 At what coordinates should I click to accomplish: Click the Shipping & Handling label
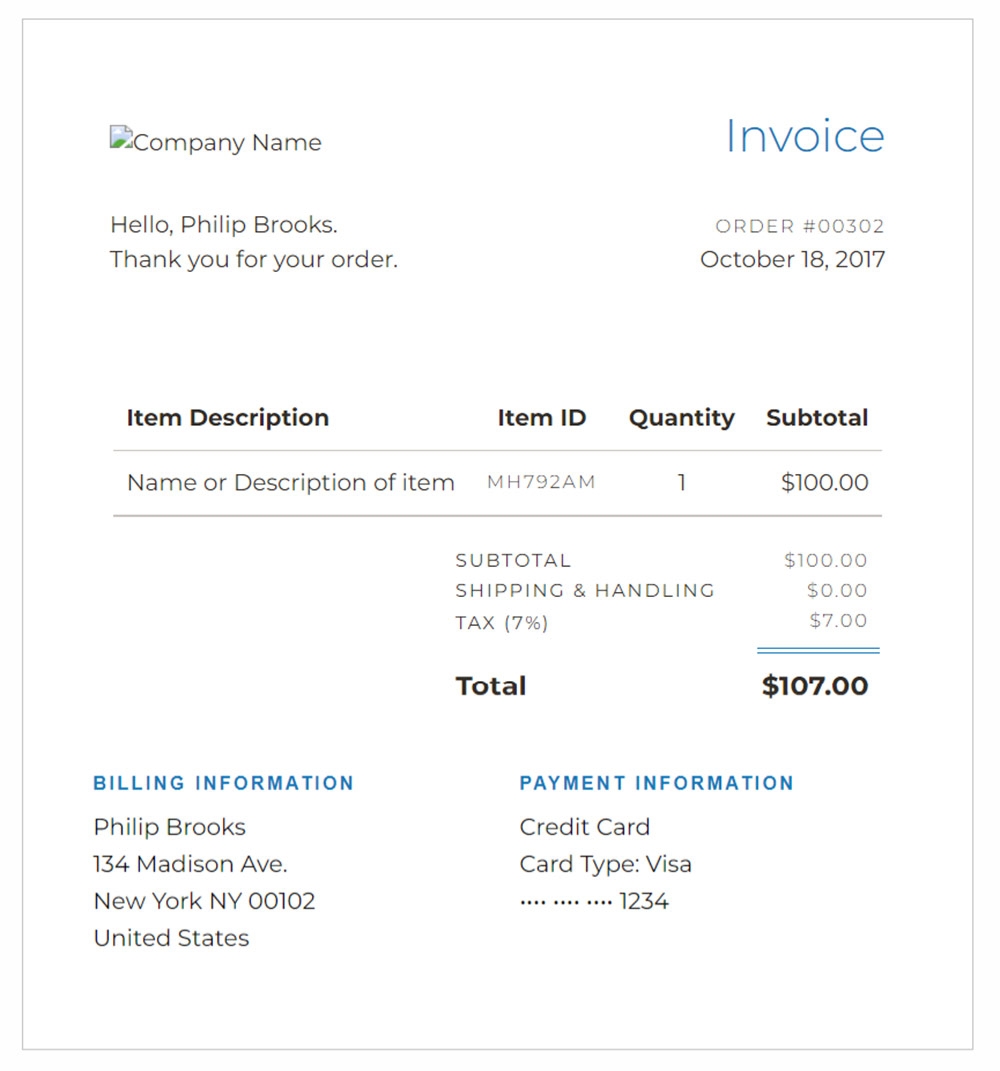pyautogui.click(x=585, y=591)
